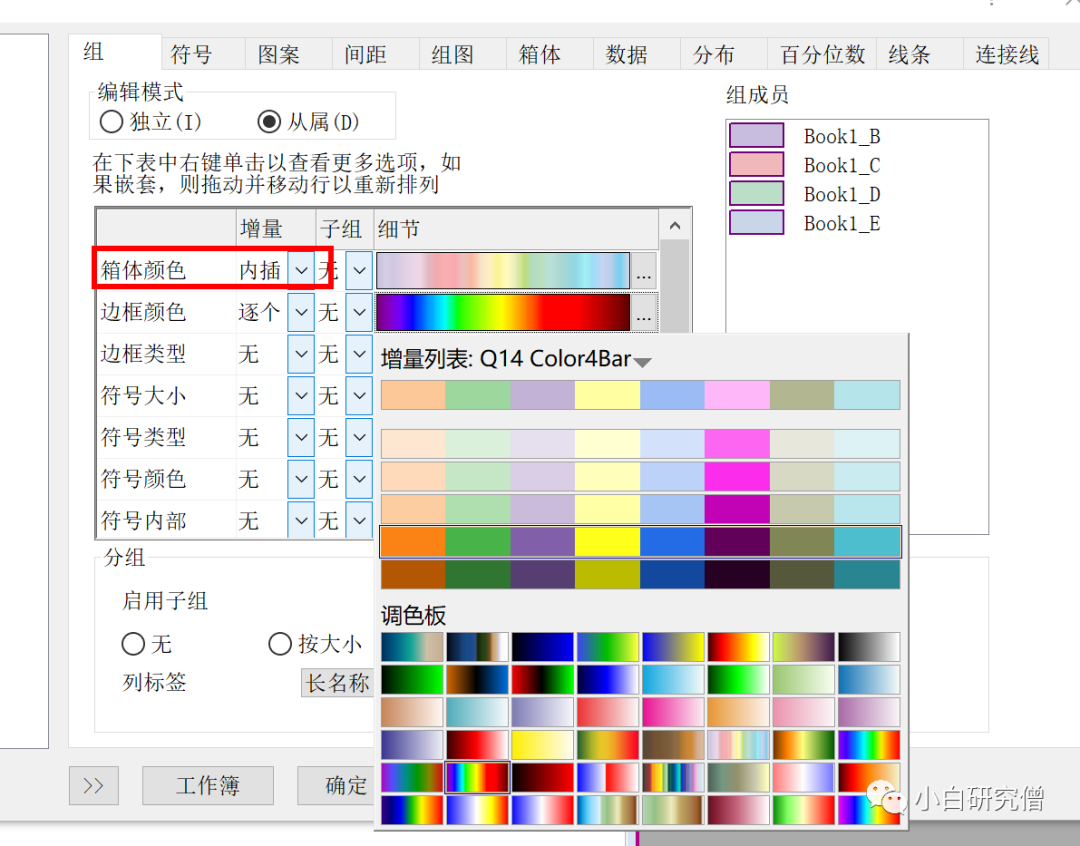Switch to the 箱体 tab
The width and height of the screenshot is (1080, 846).
tap(541, 55)
